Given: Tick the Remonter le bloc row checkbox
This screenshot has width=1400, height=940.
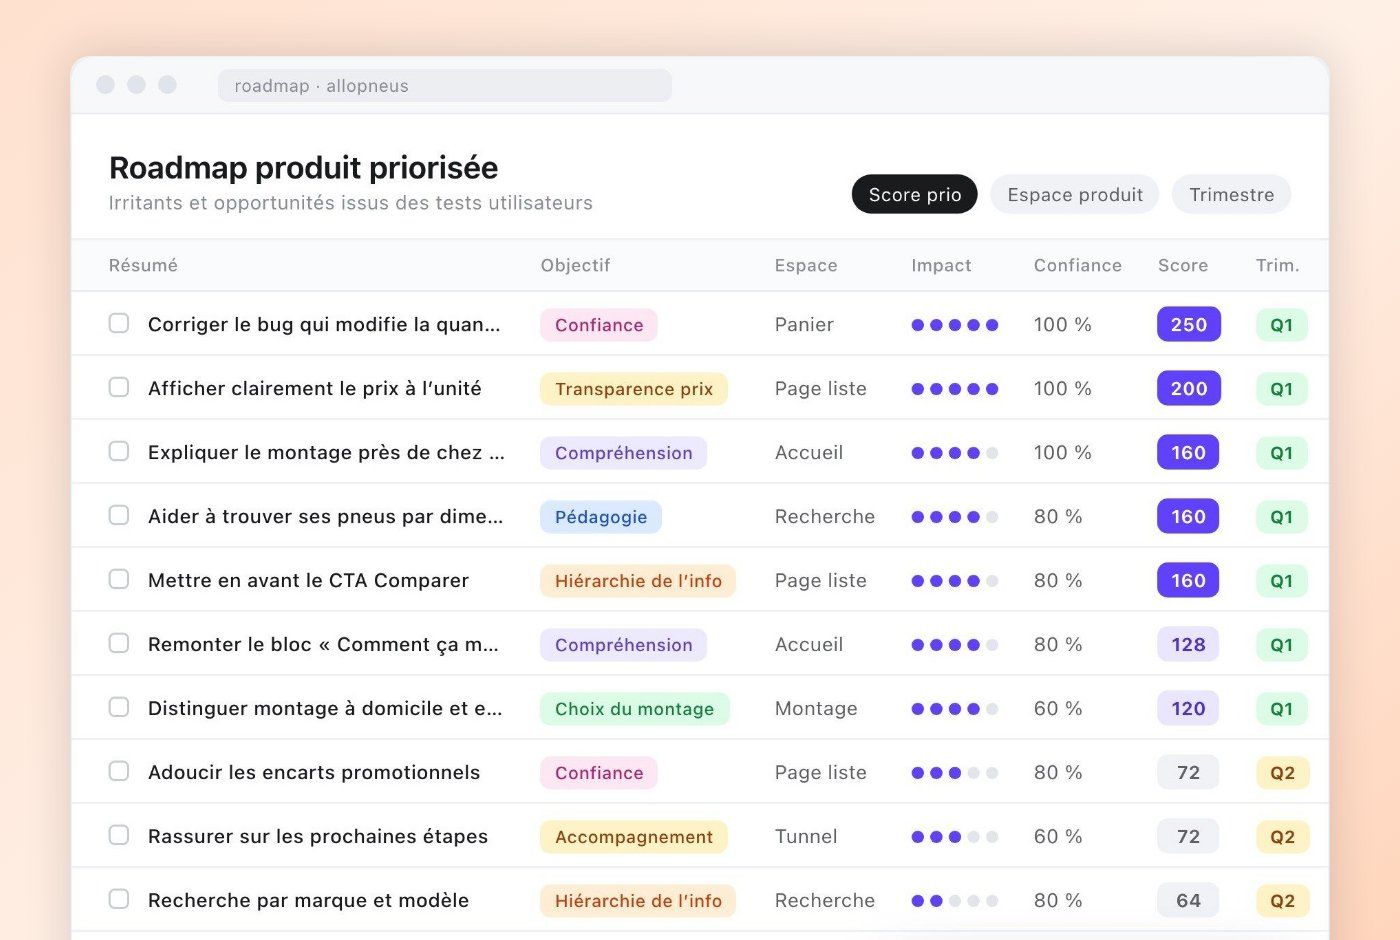Looking at the screenshot, I should (x=119, y=643).
